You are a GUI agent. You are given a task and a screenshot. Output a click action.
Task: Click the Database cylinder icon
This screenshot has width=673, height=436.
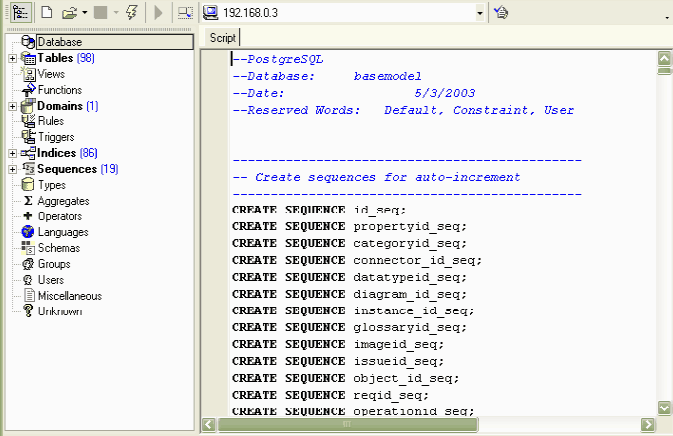tap(28, 42)
